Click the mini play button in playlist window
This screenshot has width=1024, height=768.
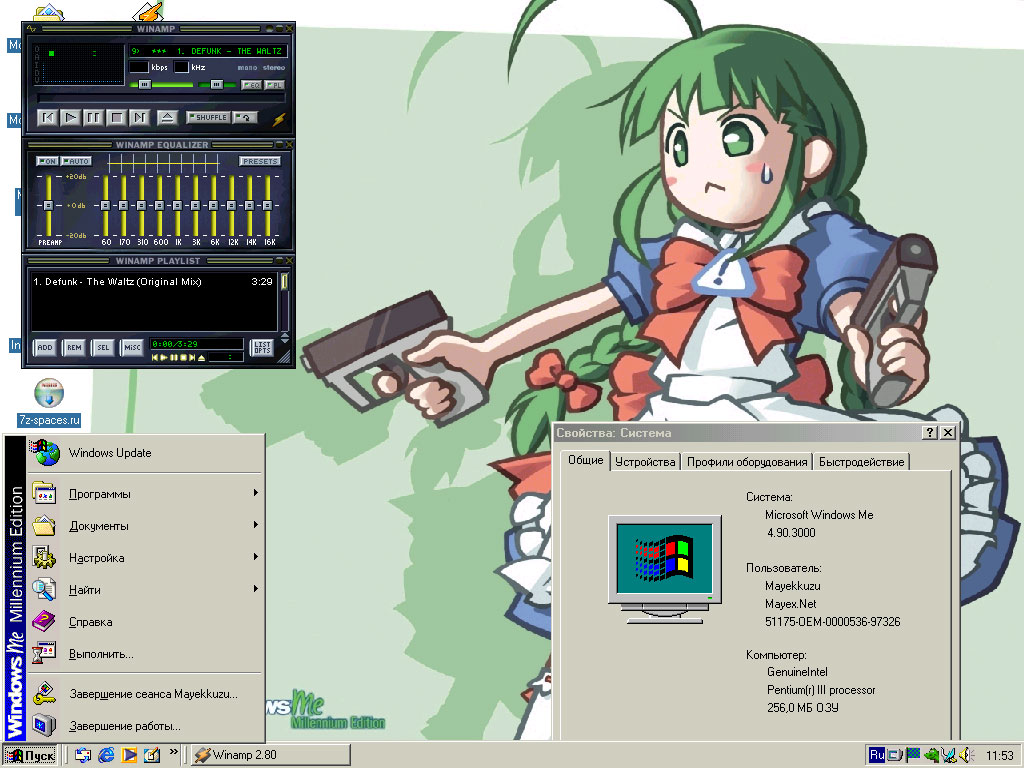tap(164, 358)
